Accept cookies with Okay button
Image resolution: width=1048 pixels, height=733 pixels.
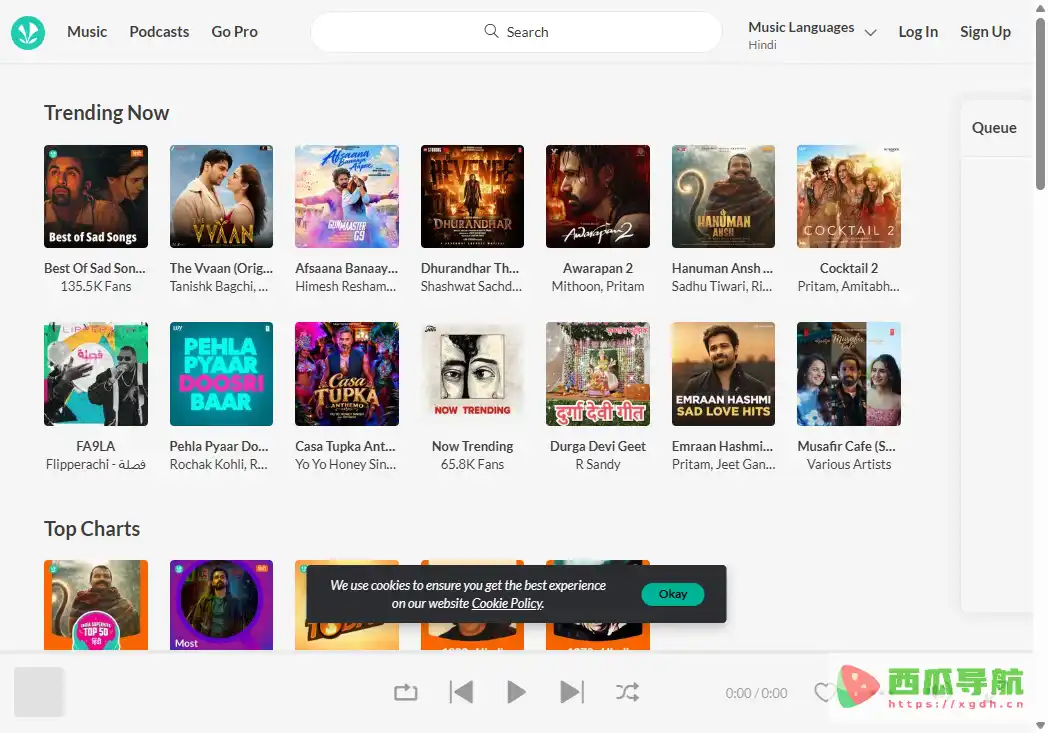(x=672, y=594)
